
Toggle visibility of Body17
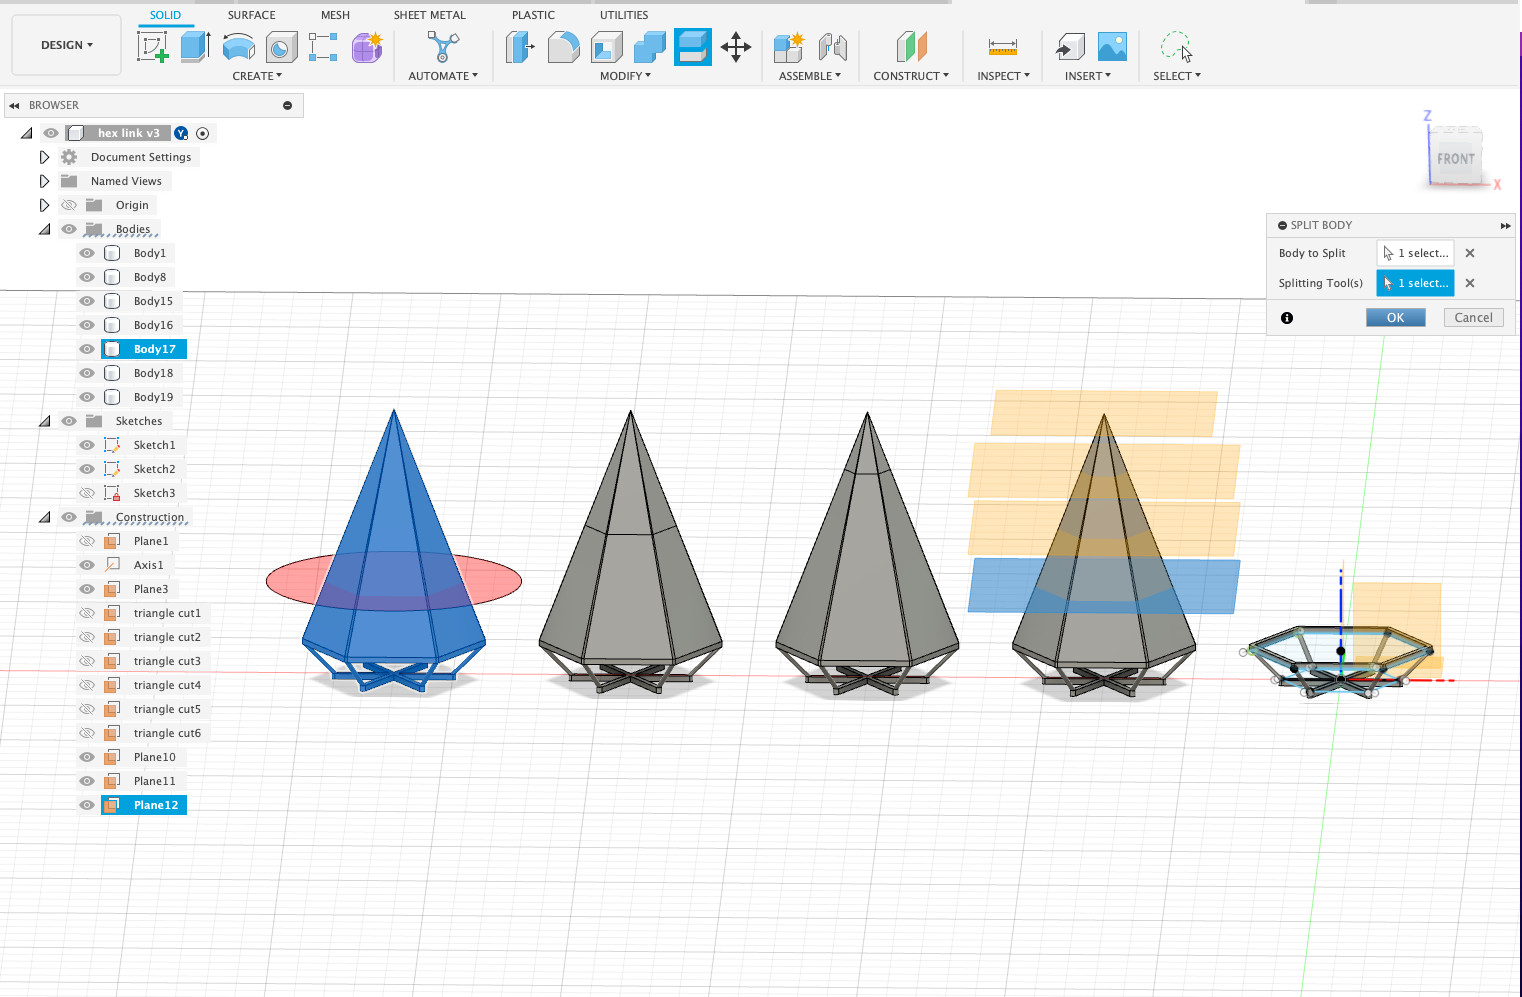tap(87, 349)
